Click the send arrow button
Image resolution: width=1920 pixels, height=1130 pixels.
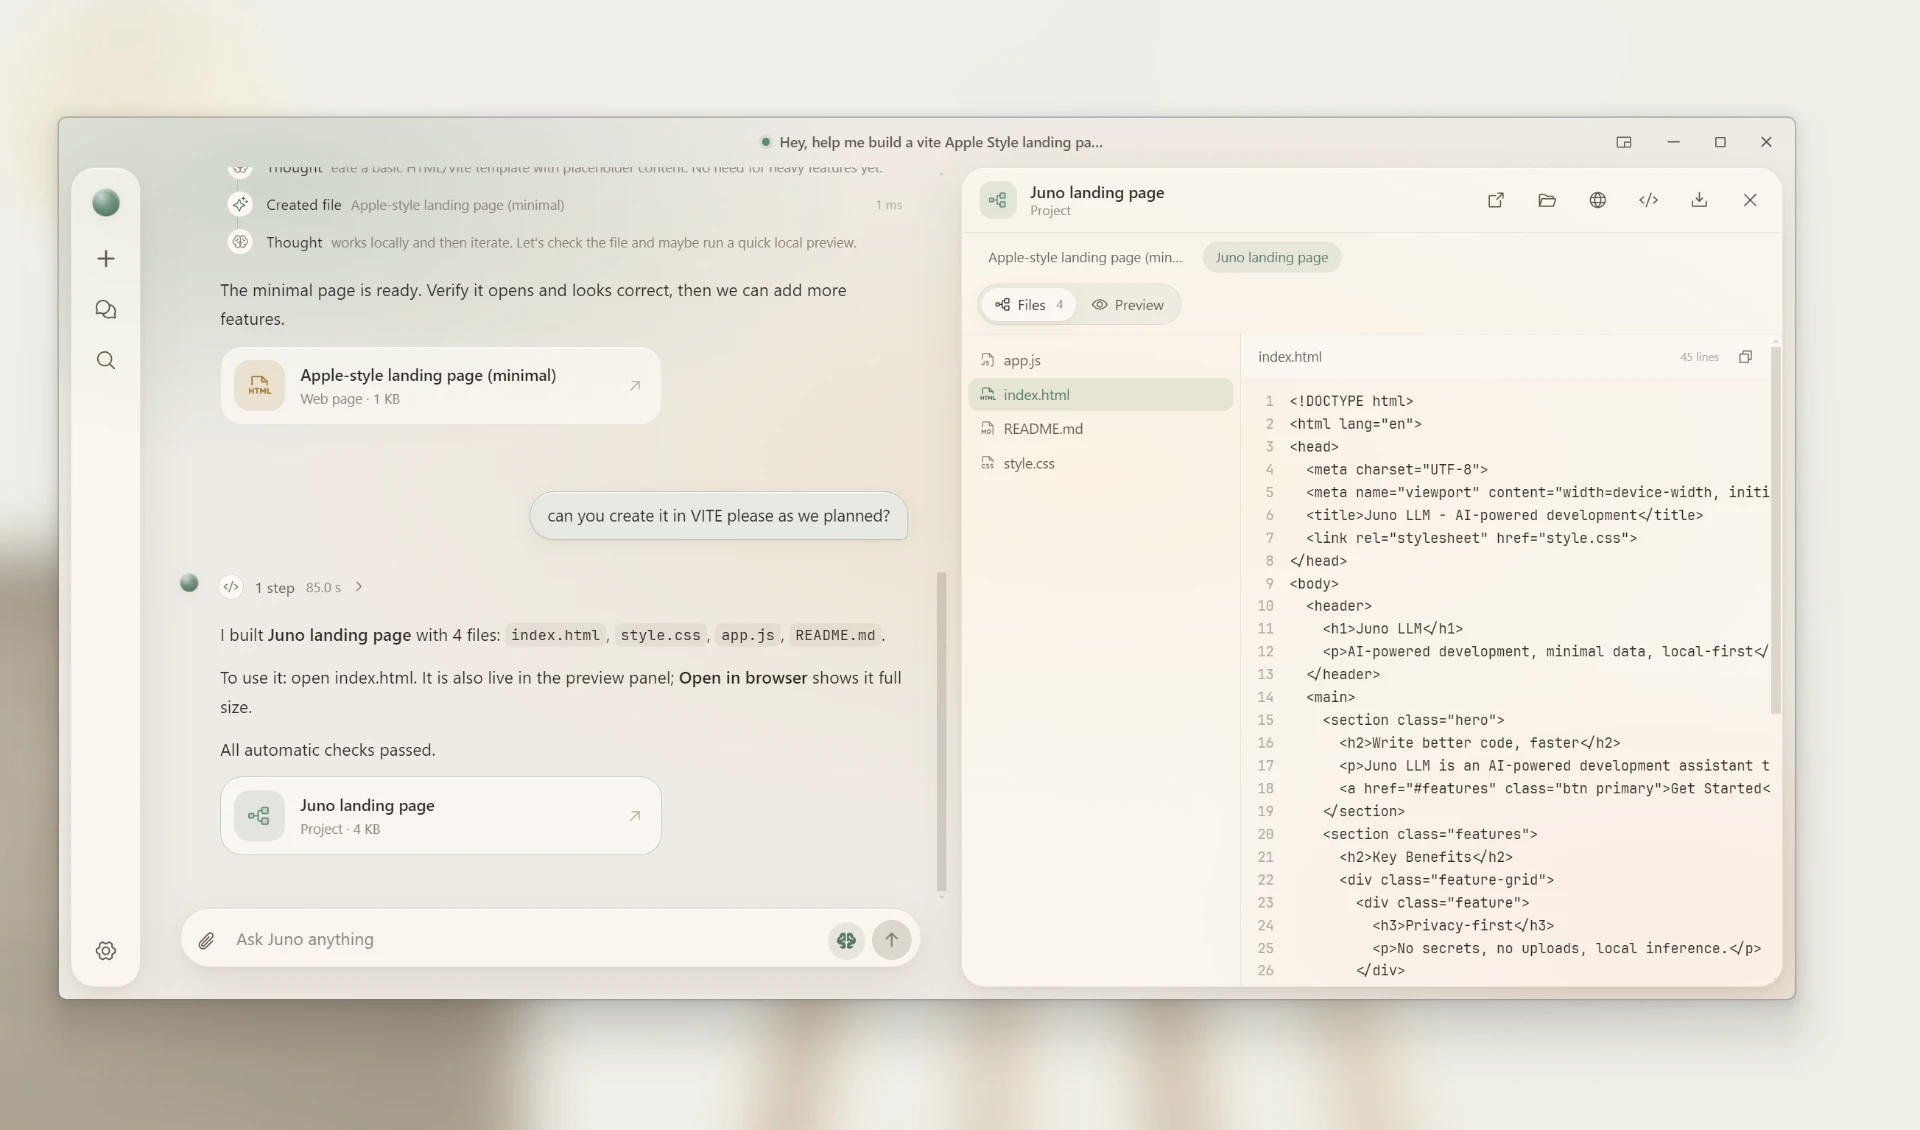pos(891,940)
